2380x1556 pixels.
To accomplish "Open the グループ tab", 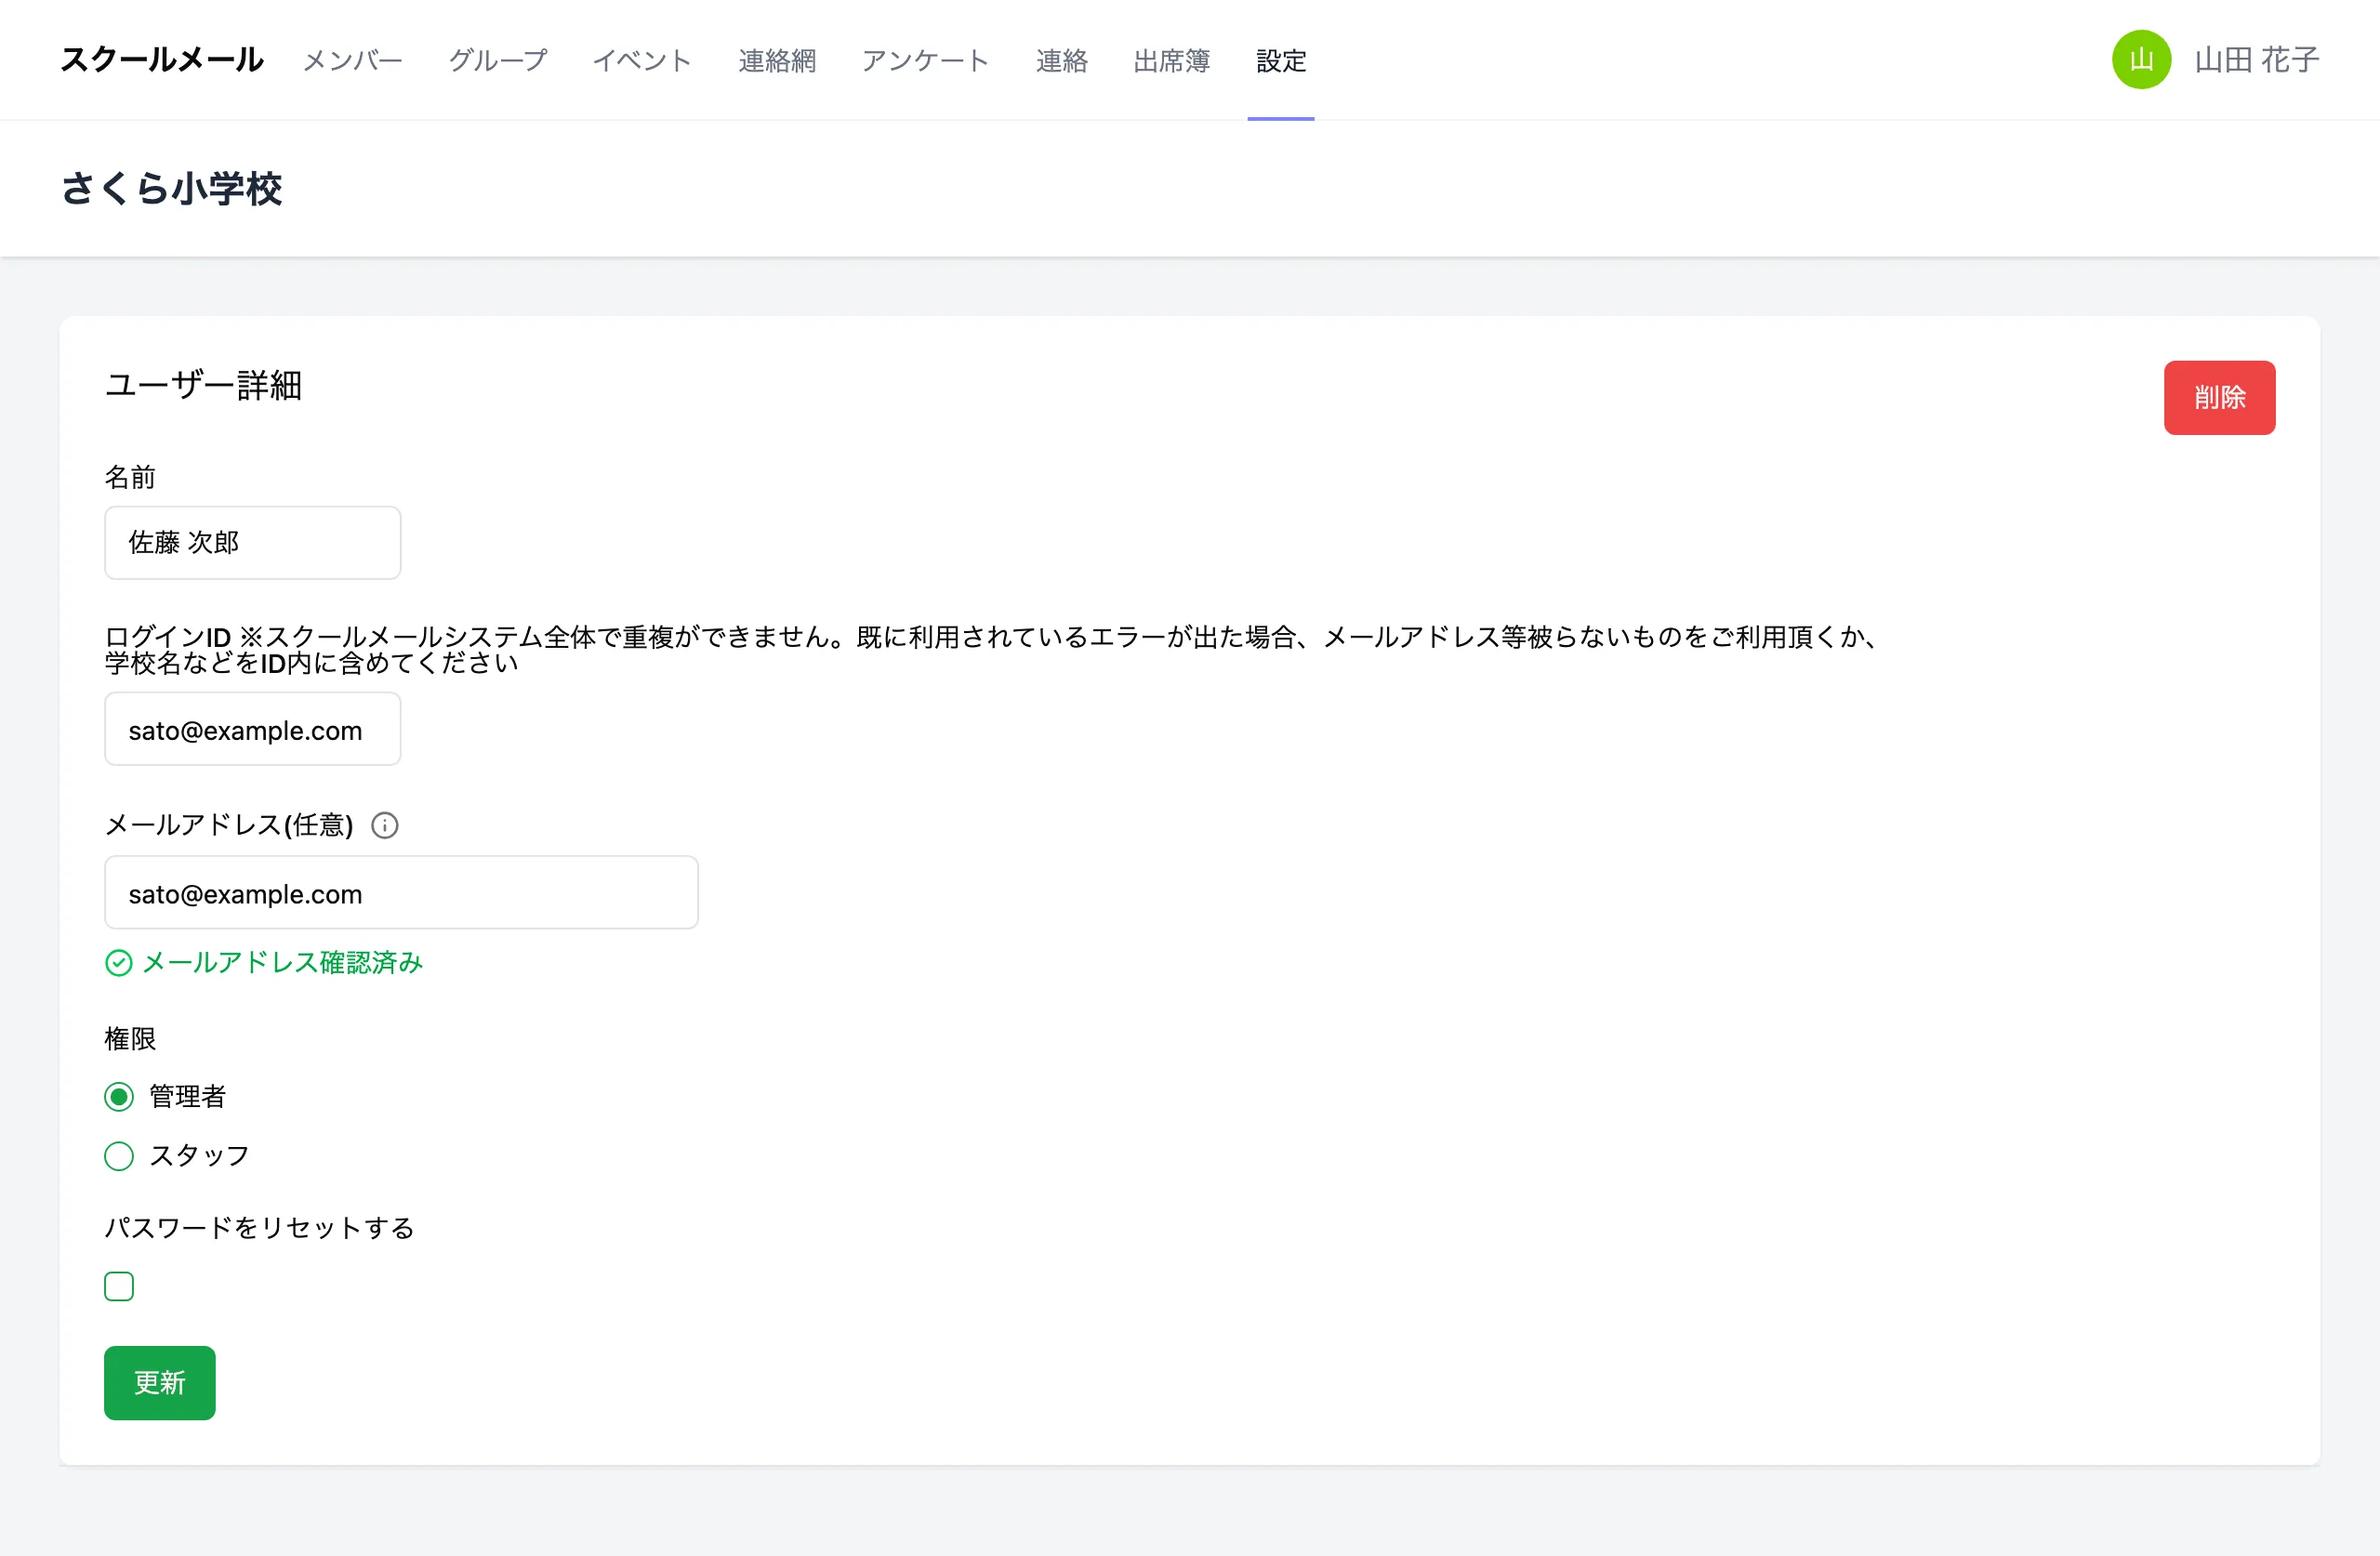I will [x=497, y=60].
